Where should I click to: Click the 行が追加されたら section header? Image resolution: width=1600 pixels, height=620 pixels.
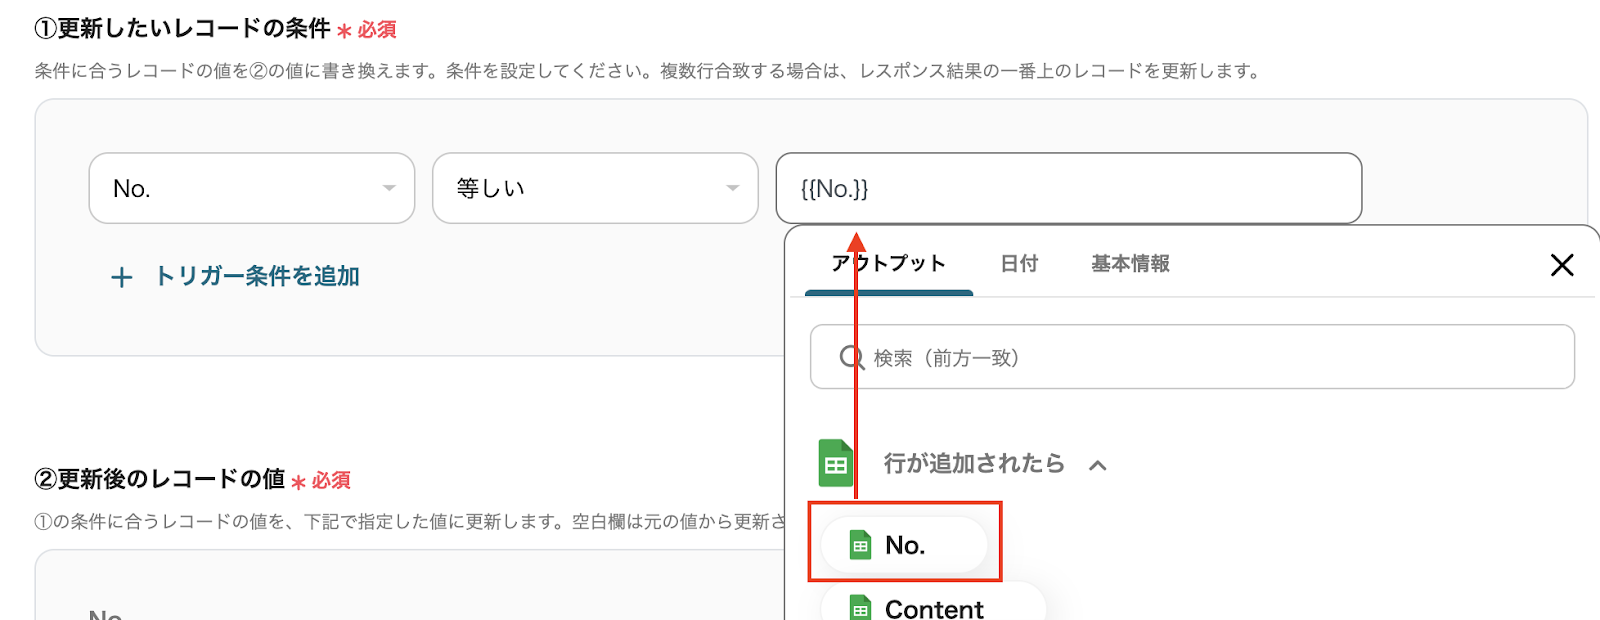(974, 464)
